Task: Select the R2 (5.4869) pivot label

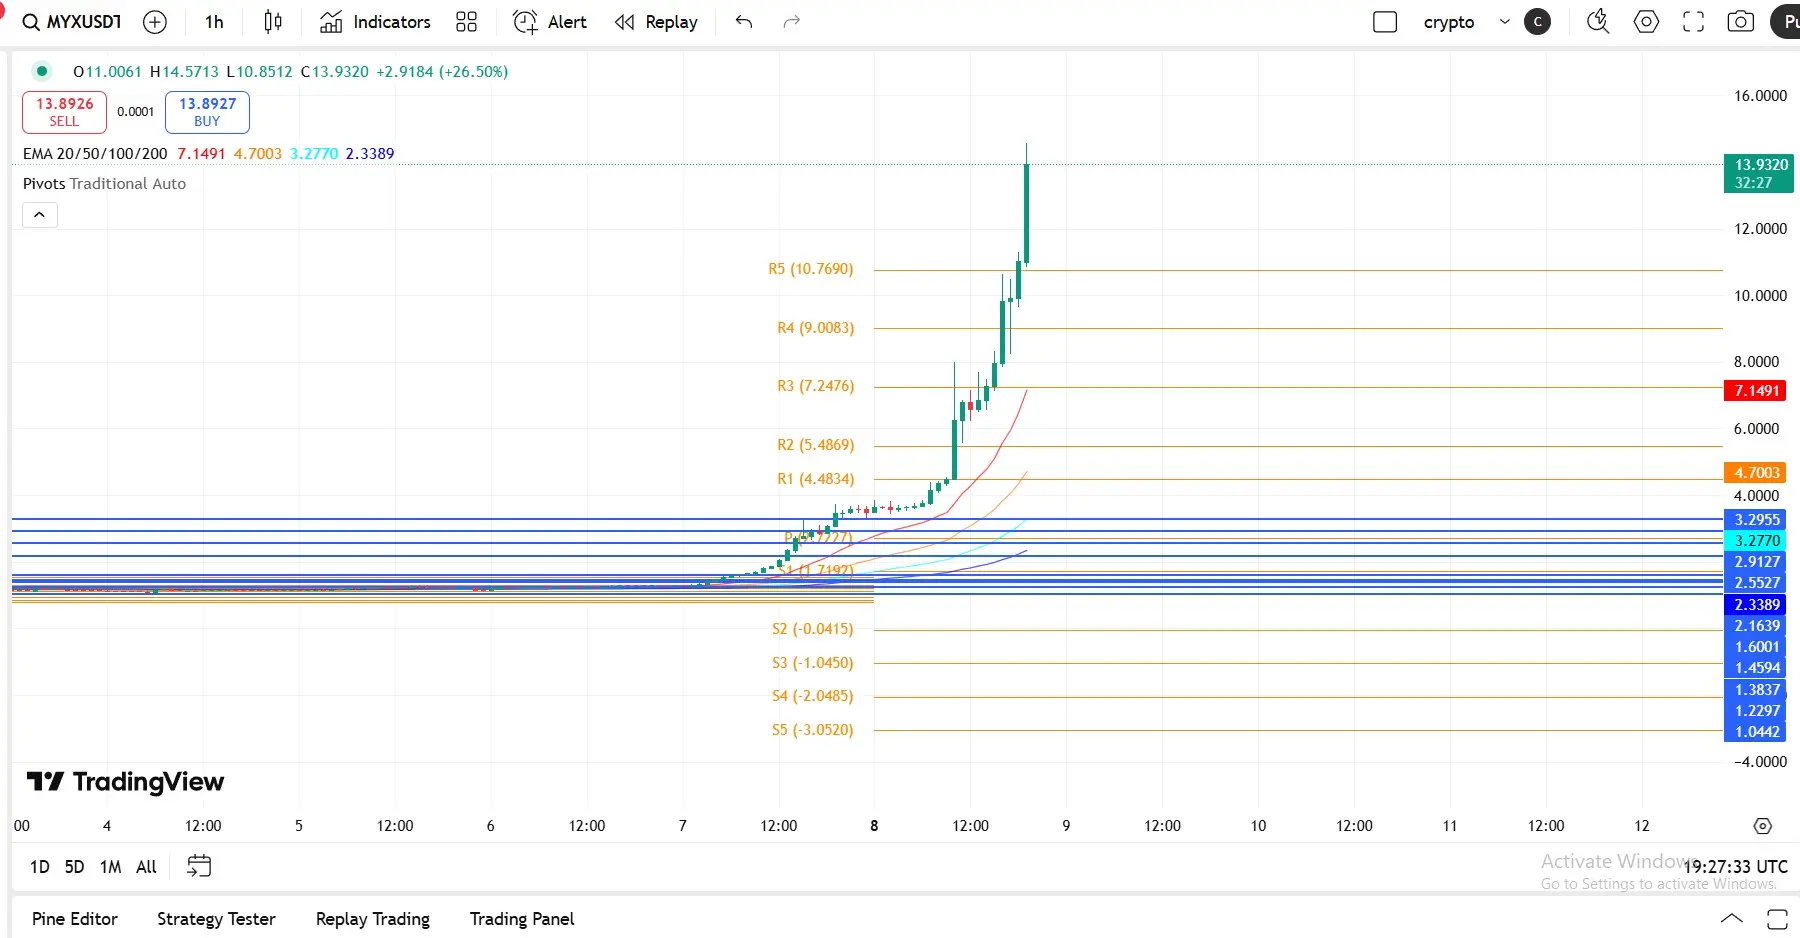Action: 815,445
